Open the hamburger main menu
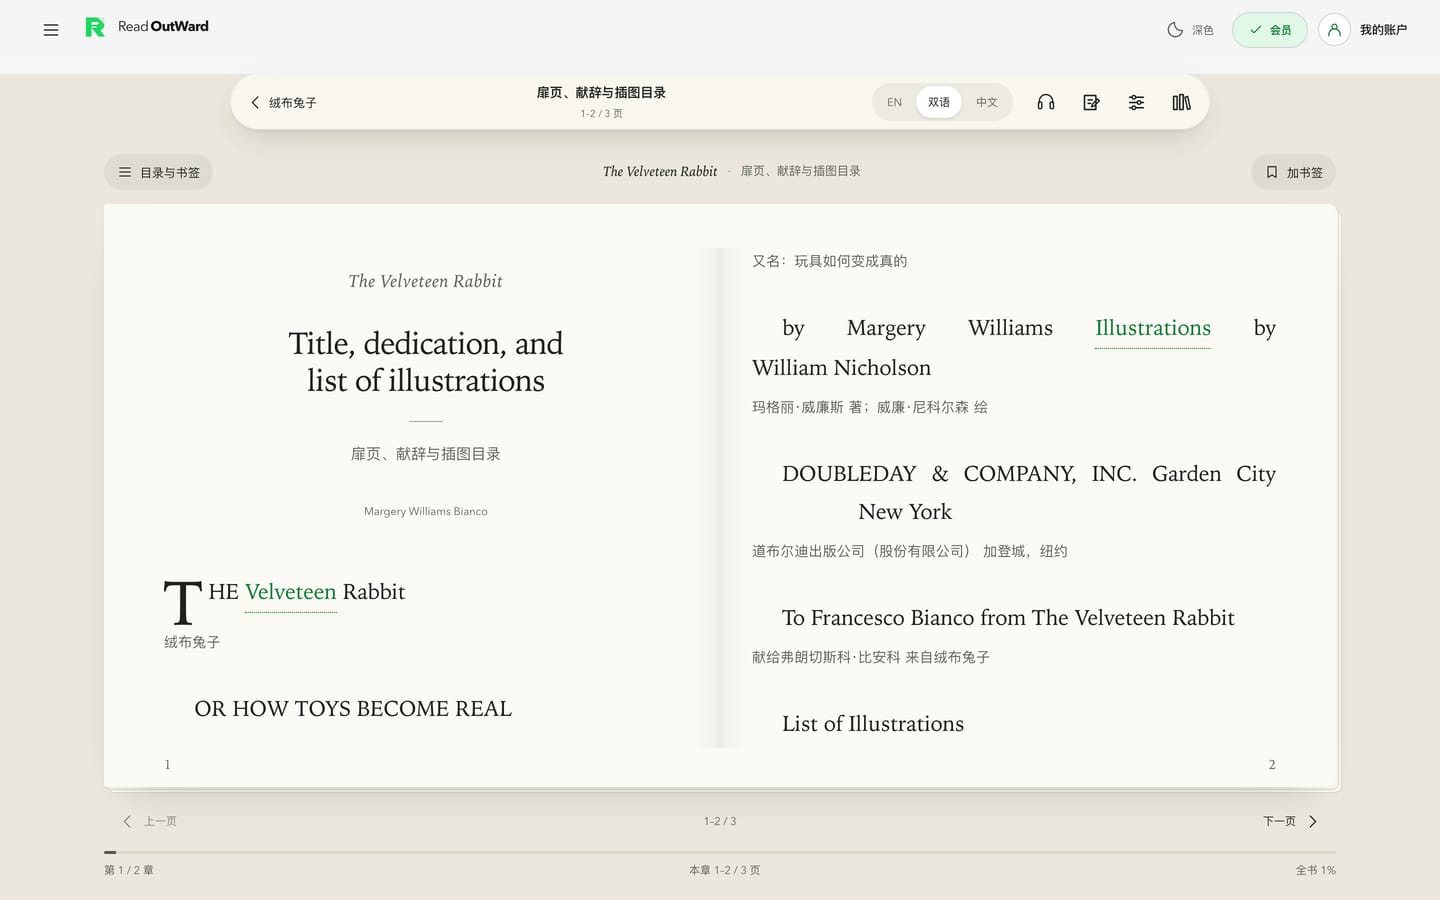Viewport: 1440px width, 900px height. tap(51, 30)
